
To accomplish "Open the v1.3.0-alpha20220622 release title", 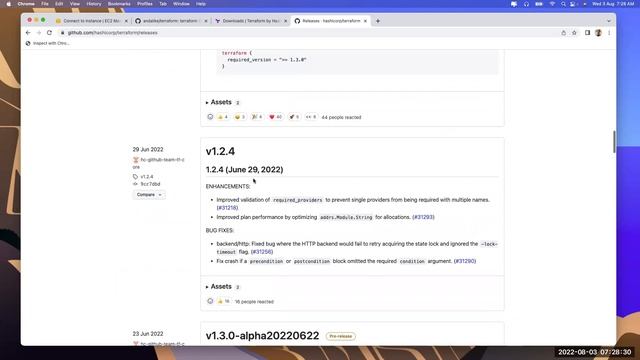I will (262, 336).
